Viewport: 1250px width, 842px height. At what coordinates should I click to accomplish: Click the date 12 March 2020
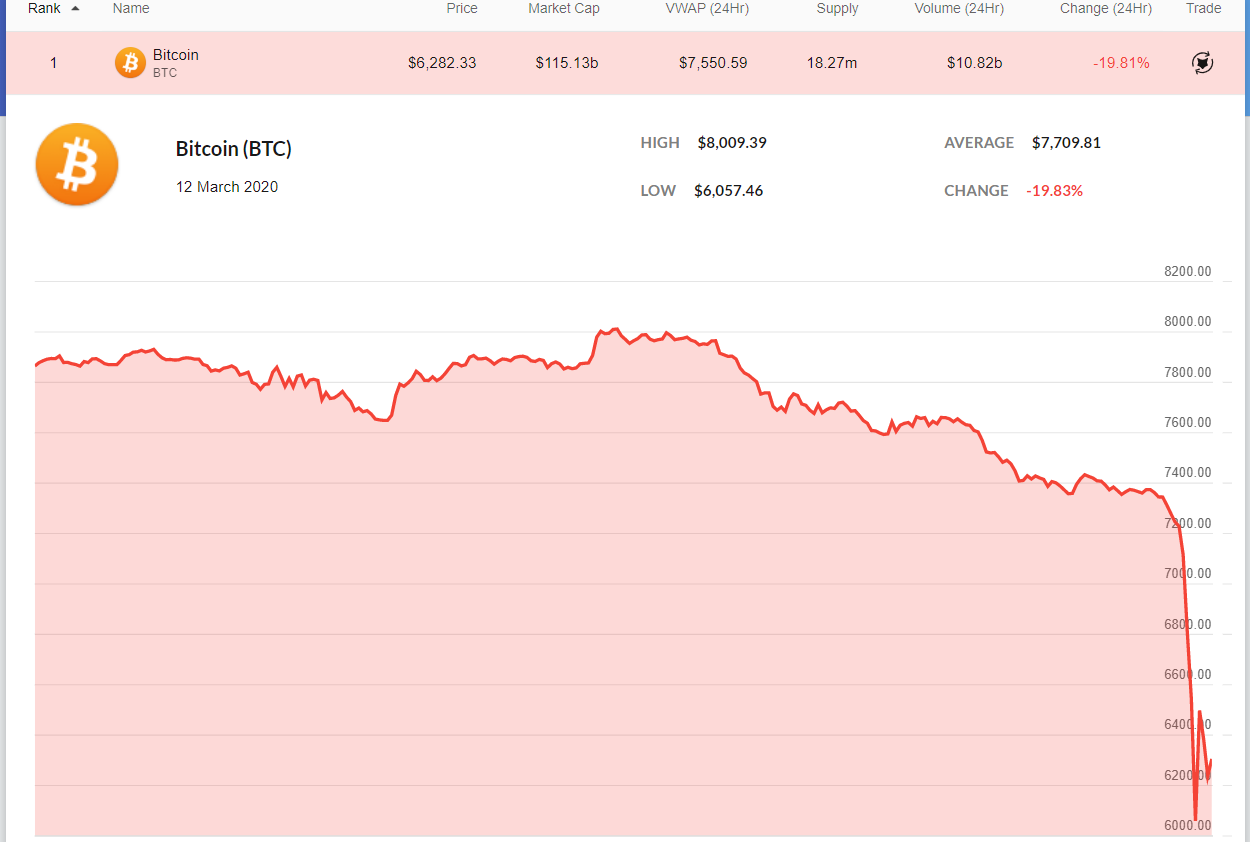click(x=227, y=187)
